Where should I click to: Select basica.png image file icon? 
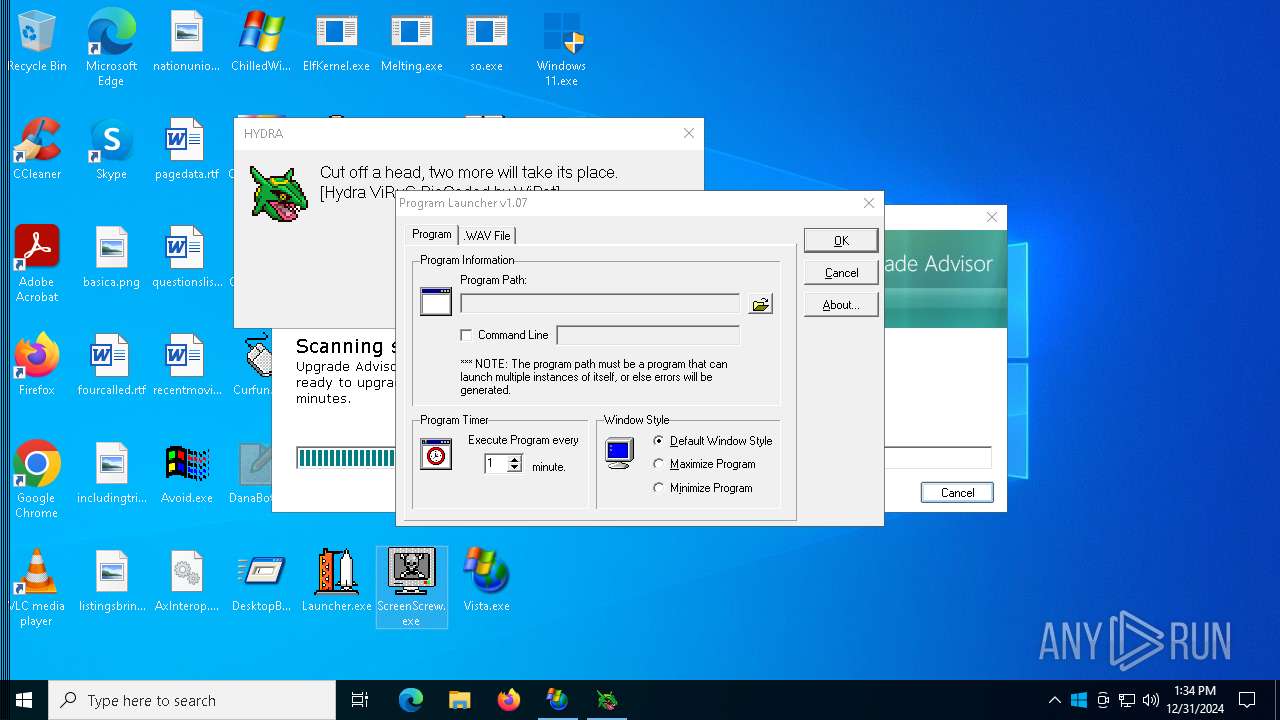tap(111, 258)
